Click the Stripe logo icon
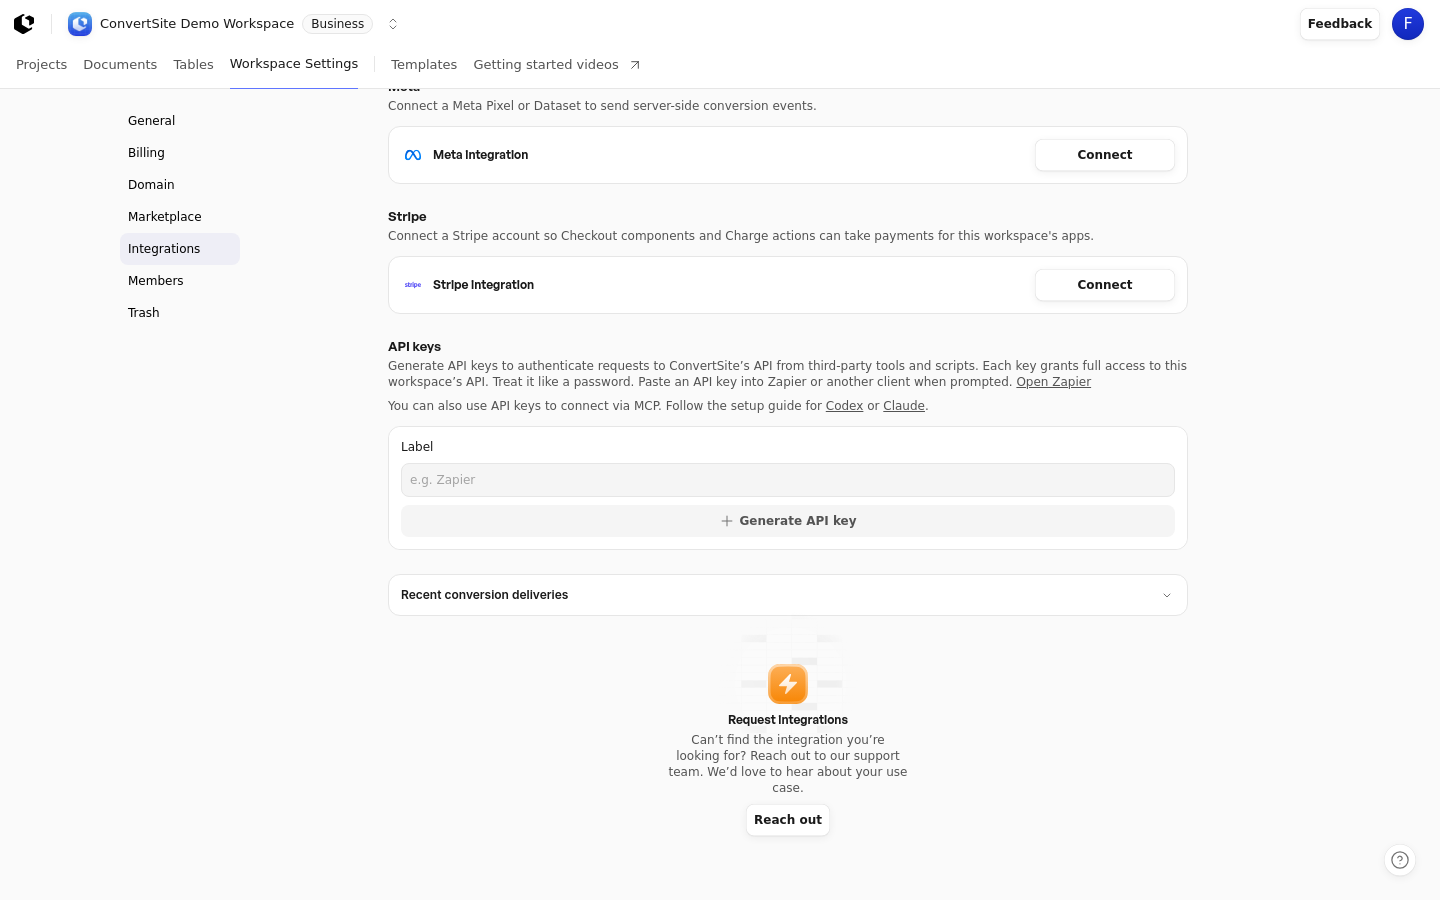Screen dimensions: 1440x900 point(413,285)
